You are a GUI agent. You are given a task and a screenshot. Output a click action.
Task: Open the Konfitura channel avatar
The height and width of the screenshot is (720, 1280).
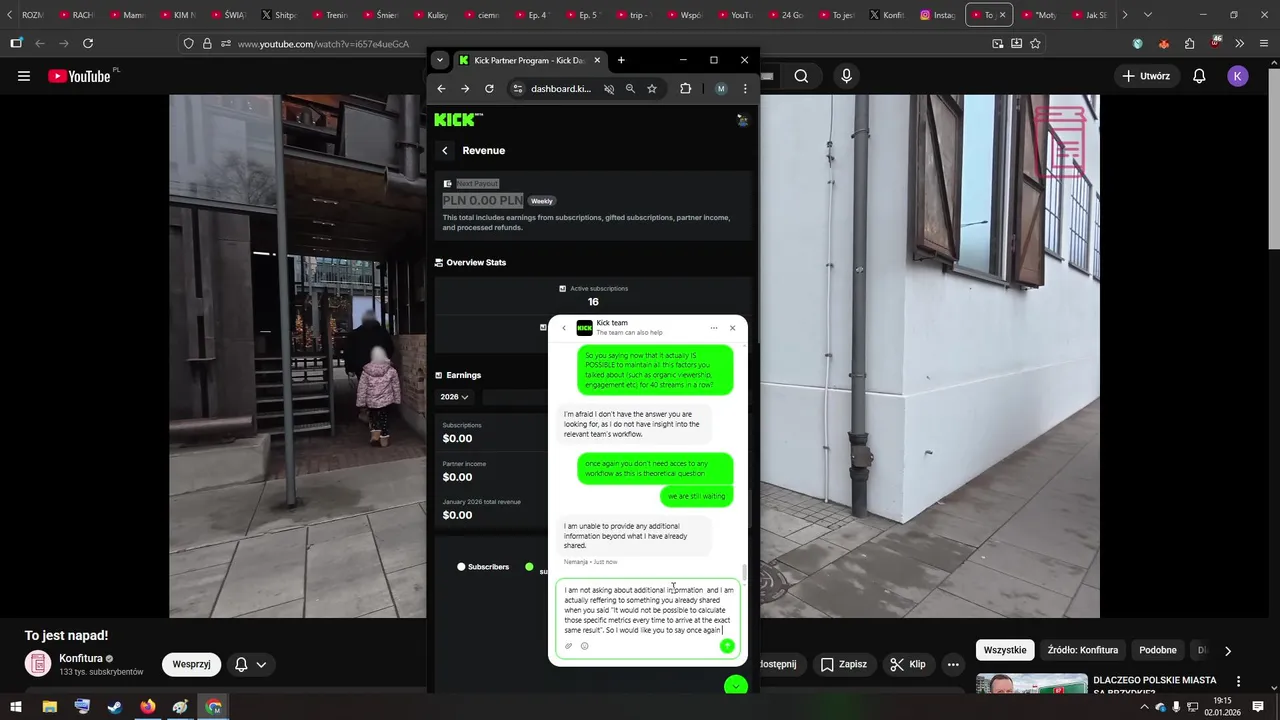[38, 664]
